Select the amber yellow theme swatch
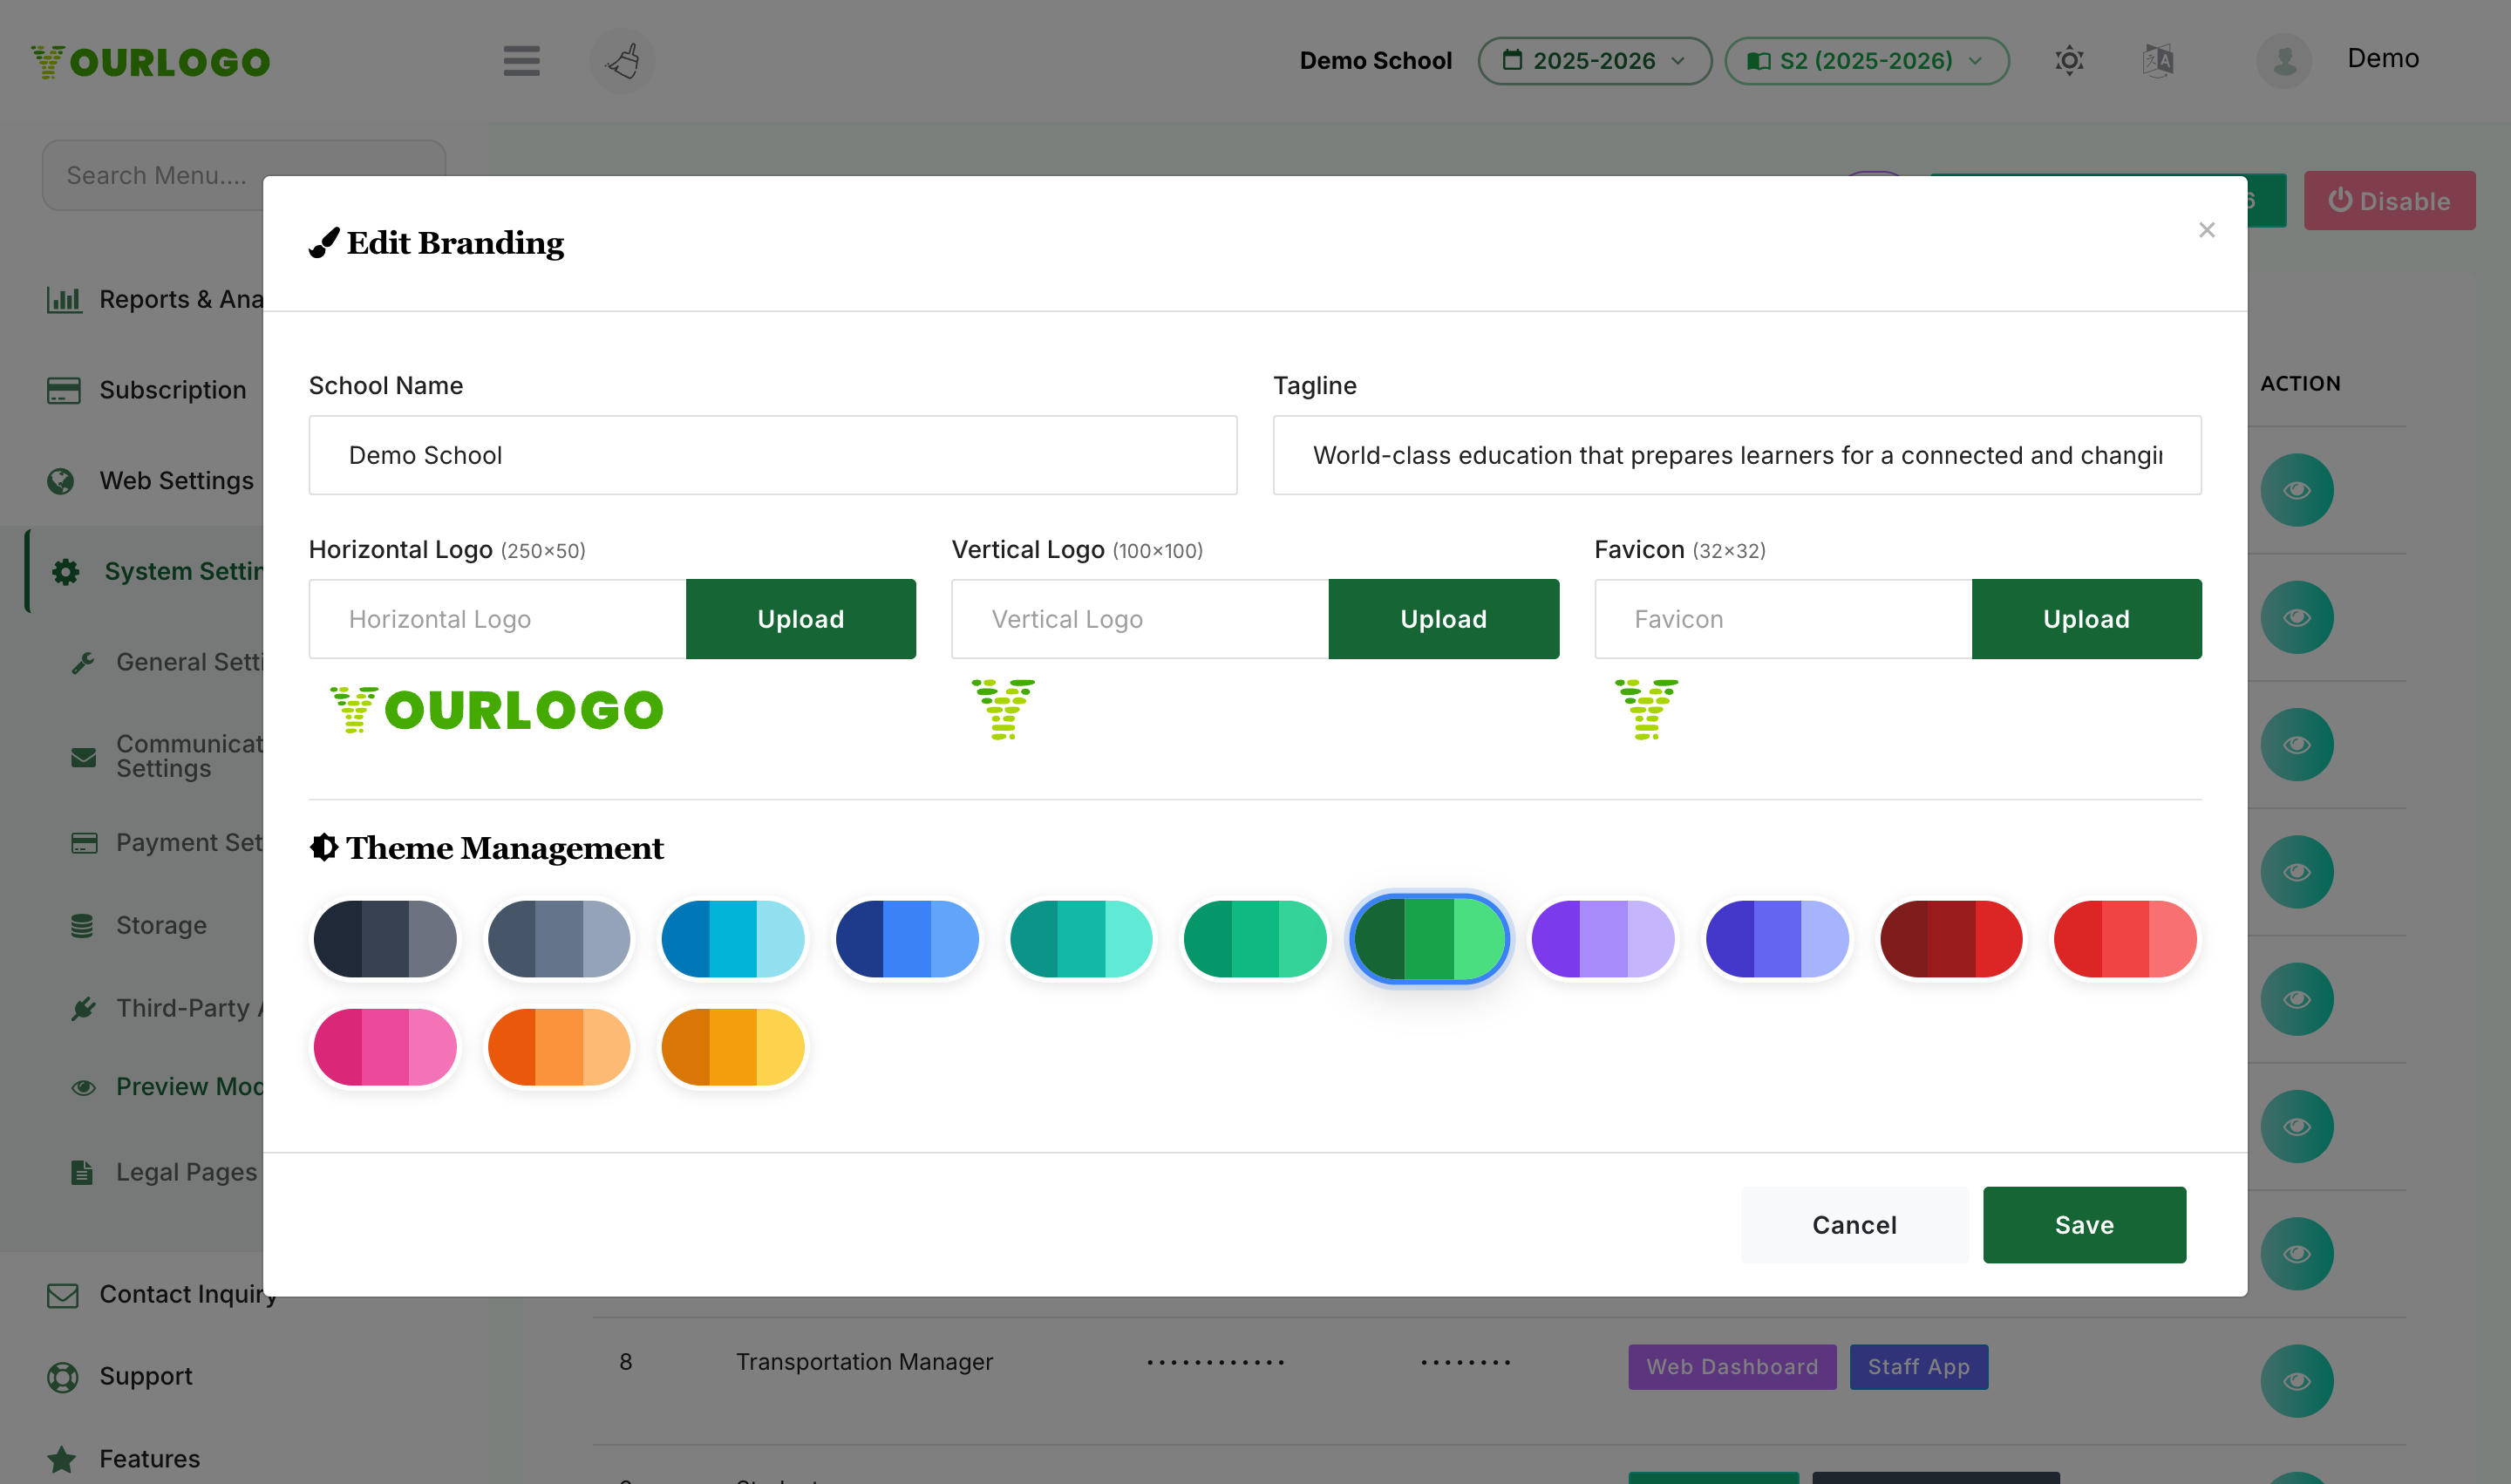The height and width of the screenshot is (1484, 2511). 733,1047
